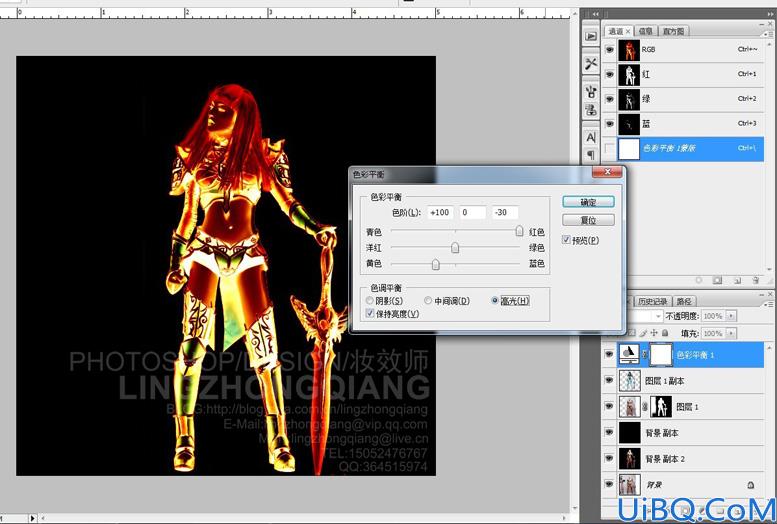Hide the 蓝 channel eye
This screenshot has width=777, height=524.
610,124
